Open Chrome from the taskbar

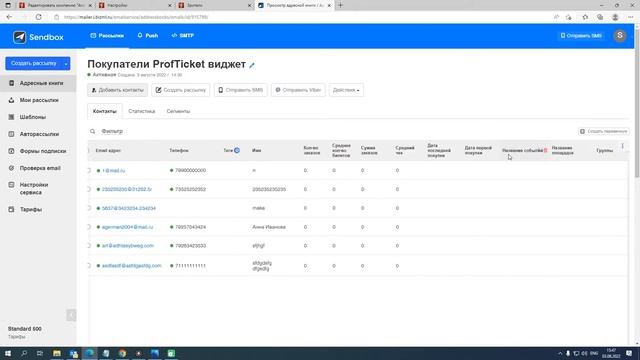(x=122, y=353)
